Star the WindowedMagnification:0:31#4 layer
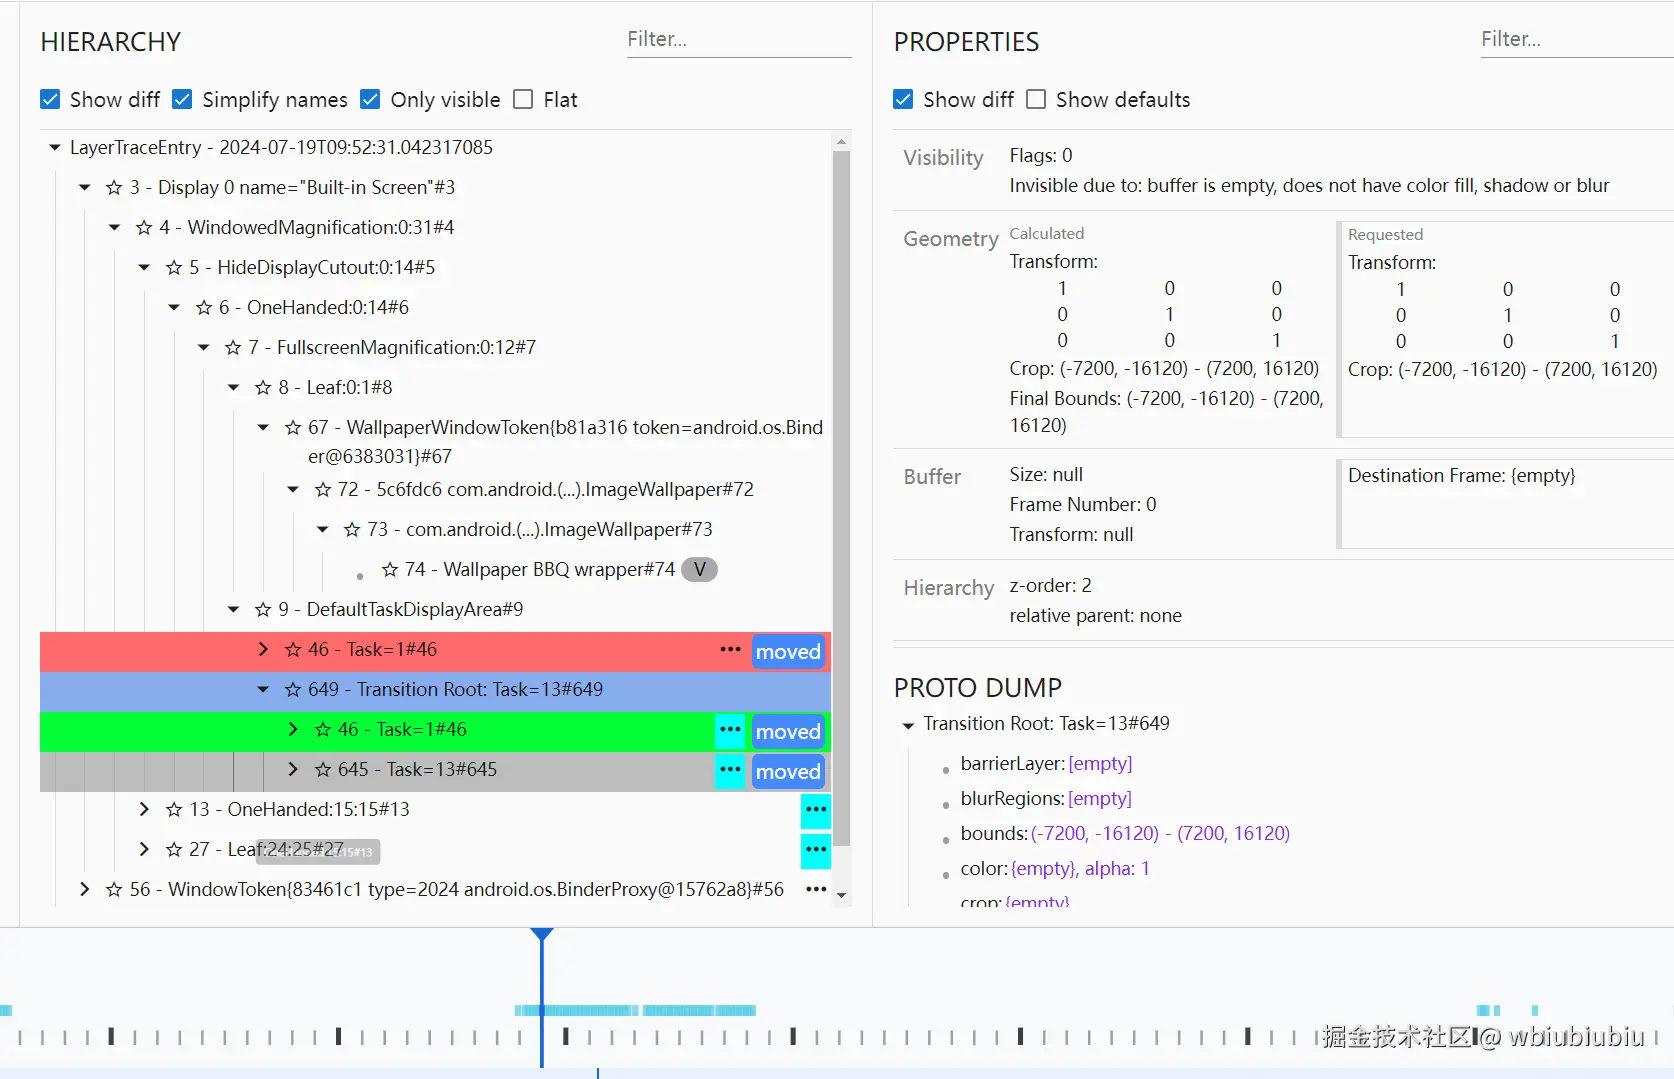This screenshot has height=1079, width=1674. (x=144, y=228)
